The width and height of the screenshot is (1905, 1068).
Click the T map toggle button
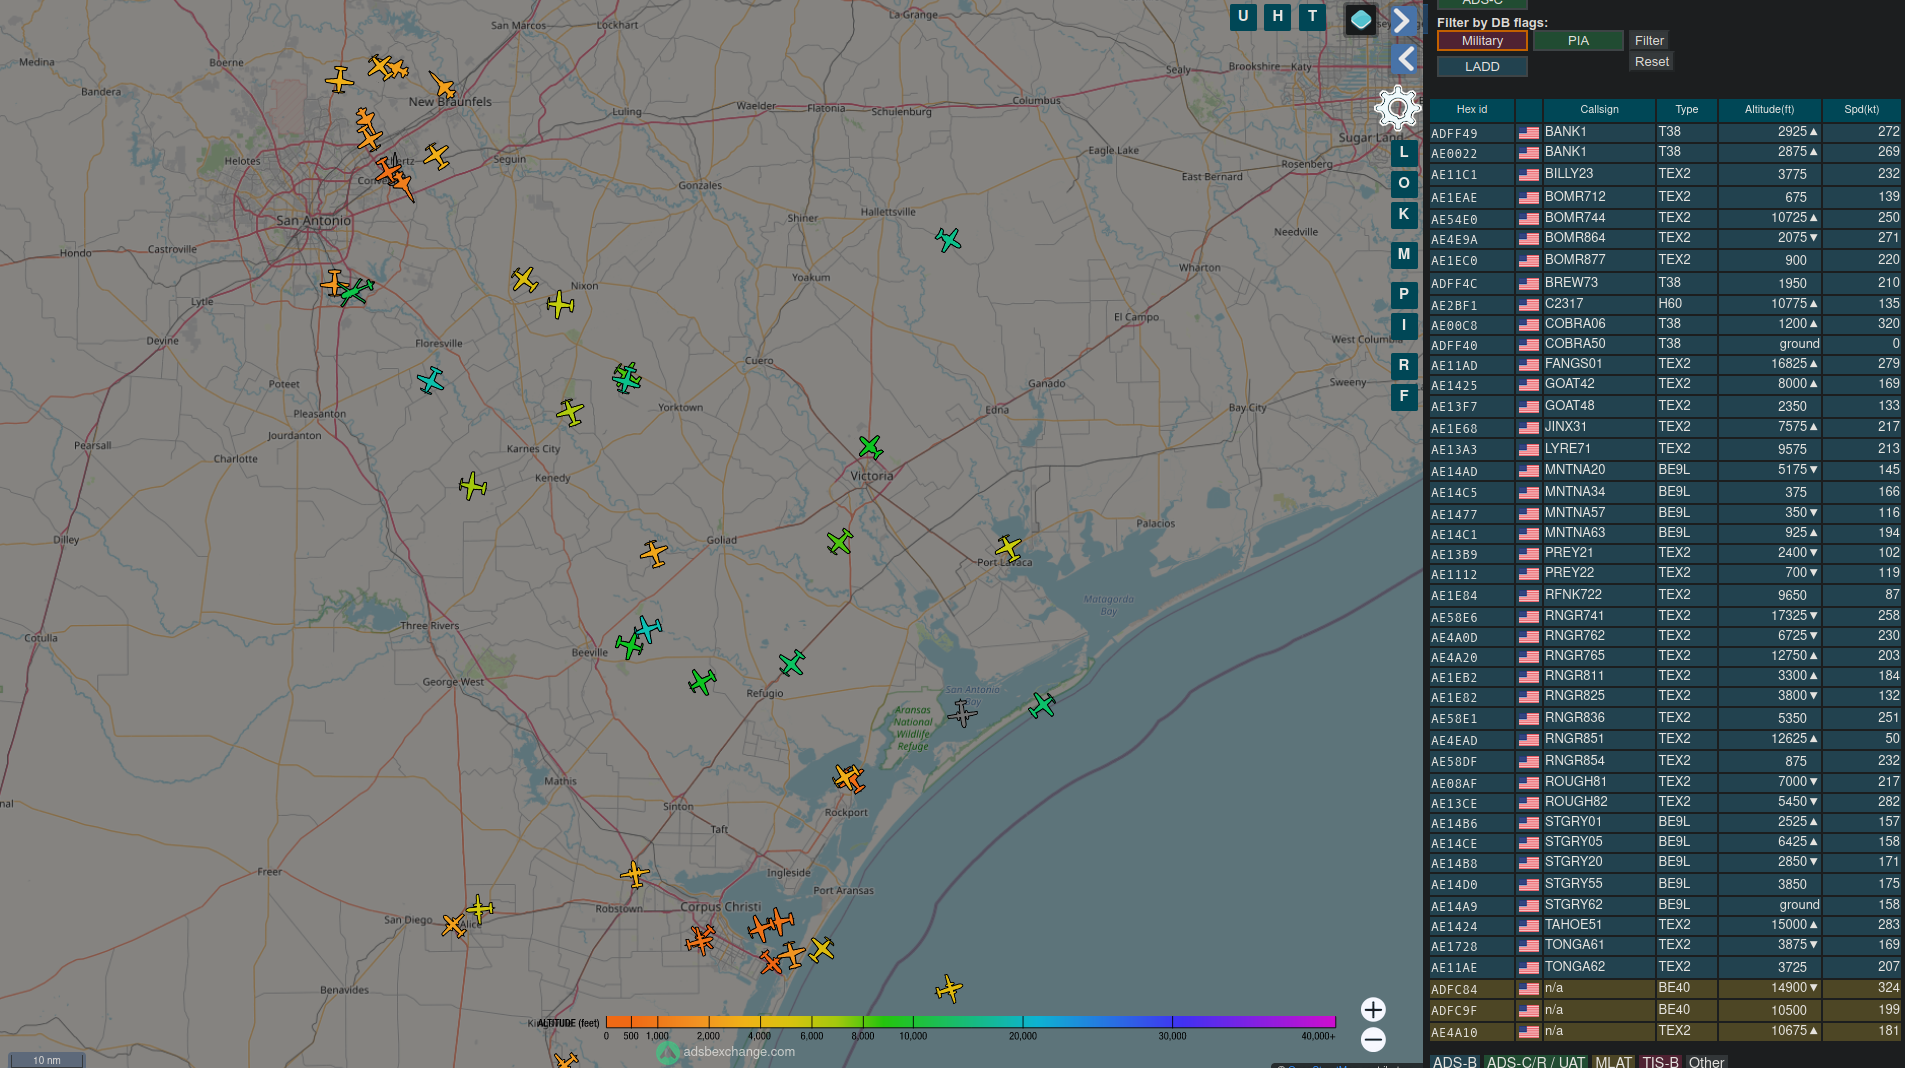1312,17
